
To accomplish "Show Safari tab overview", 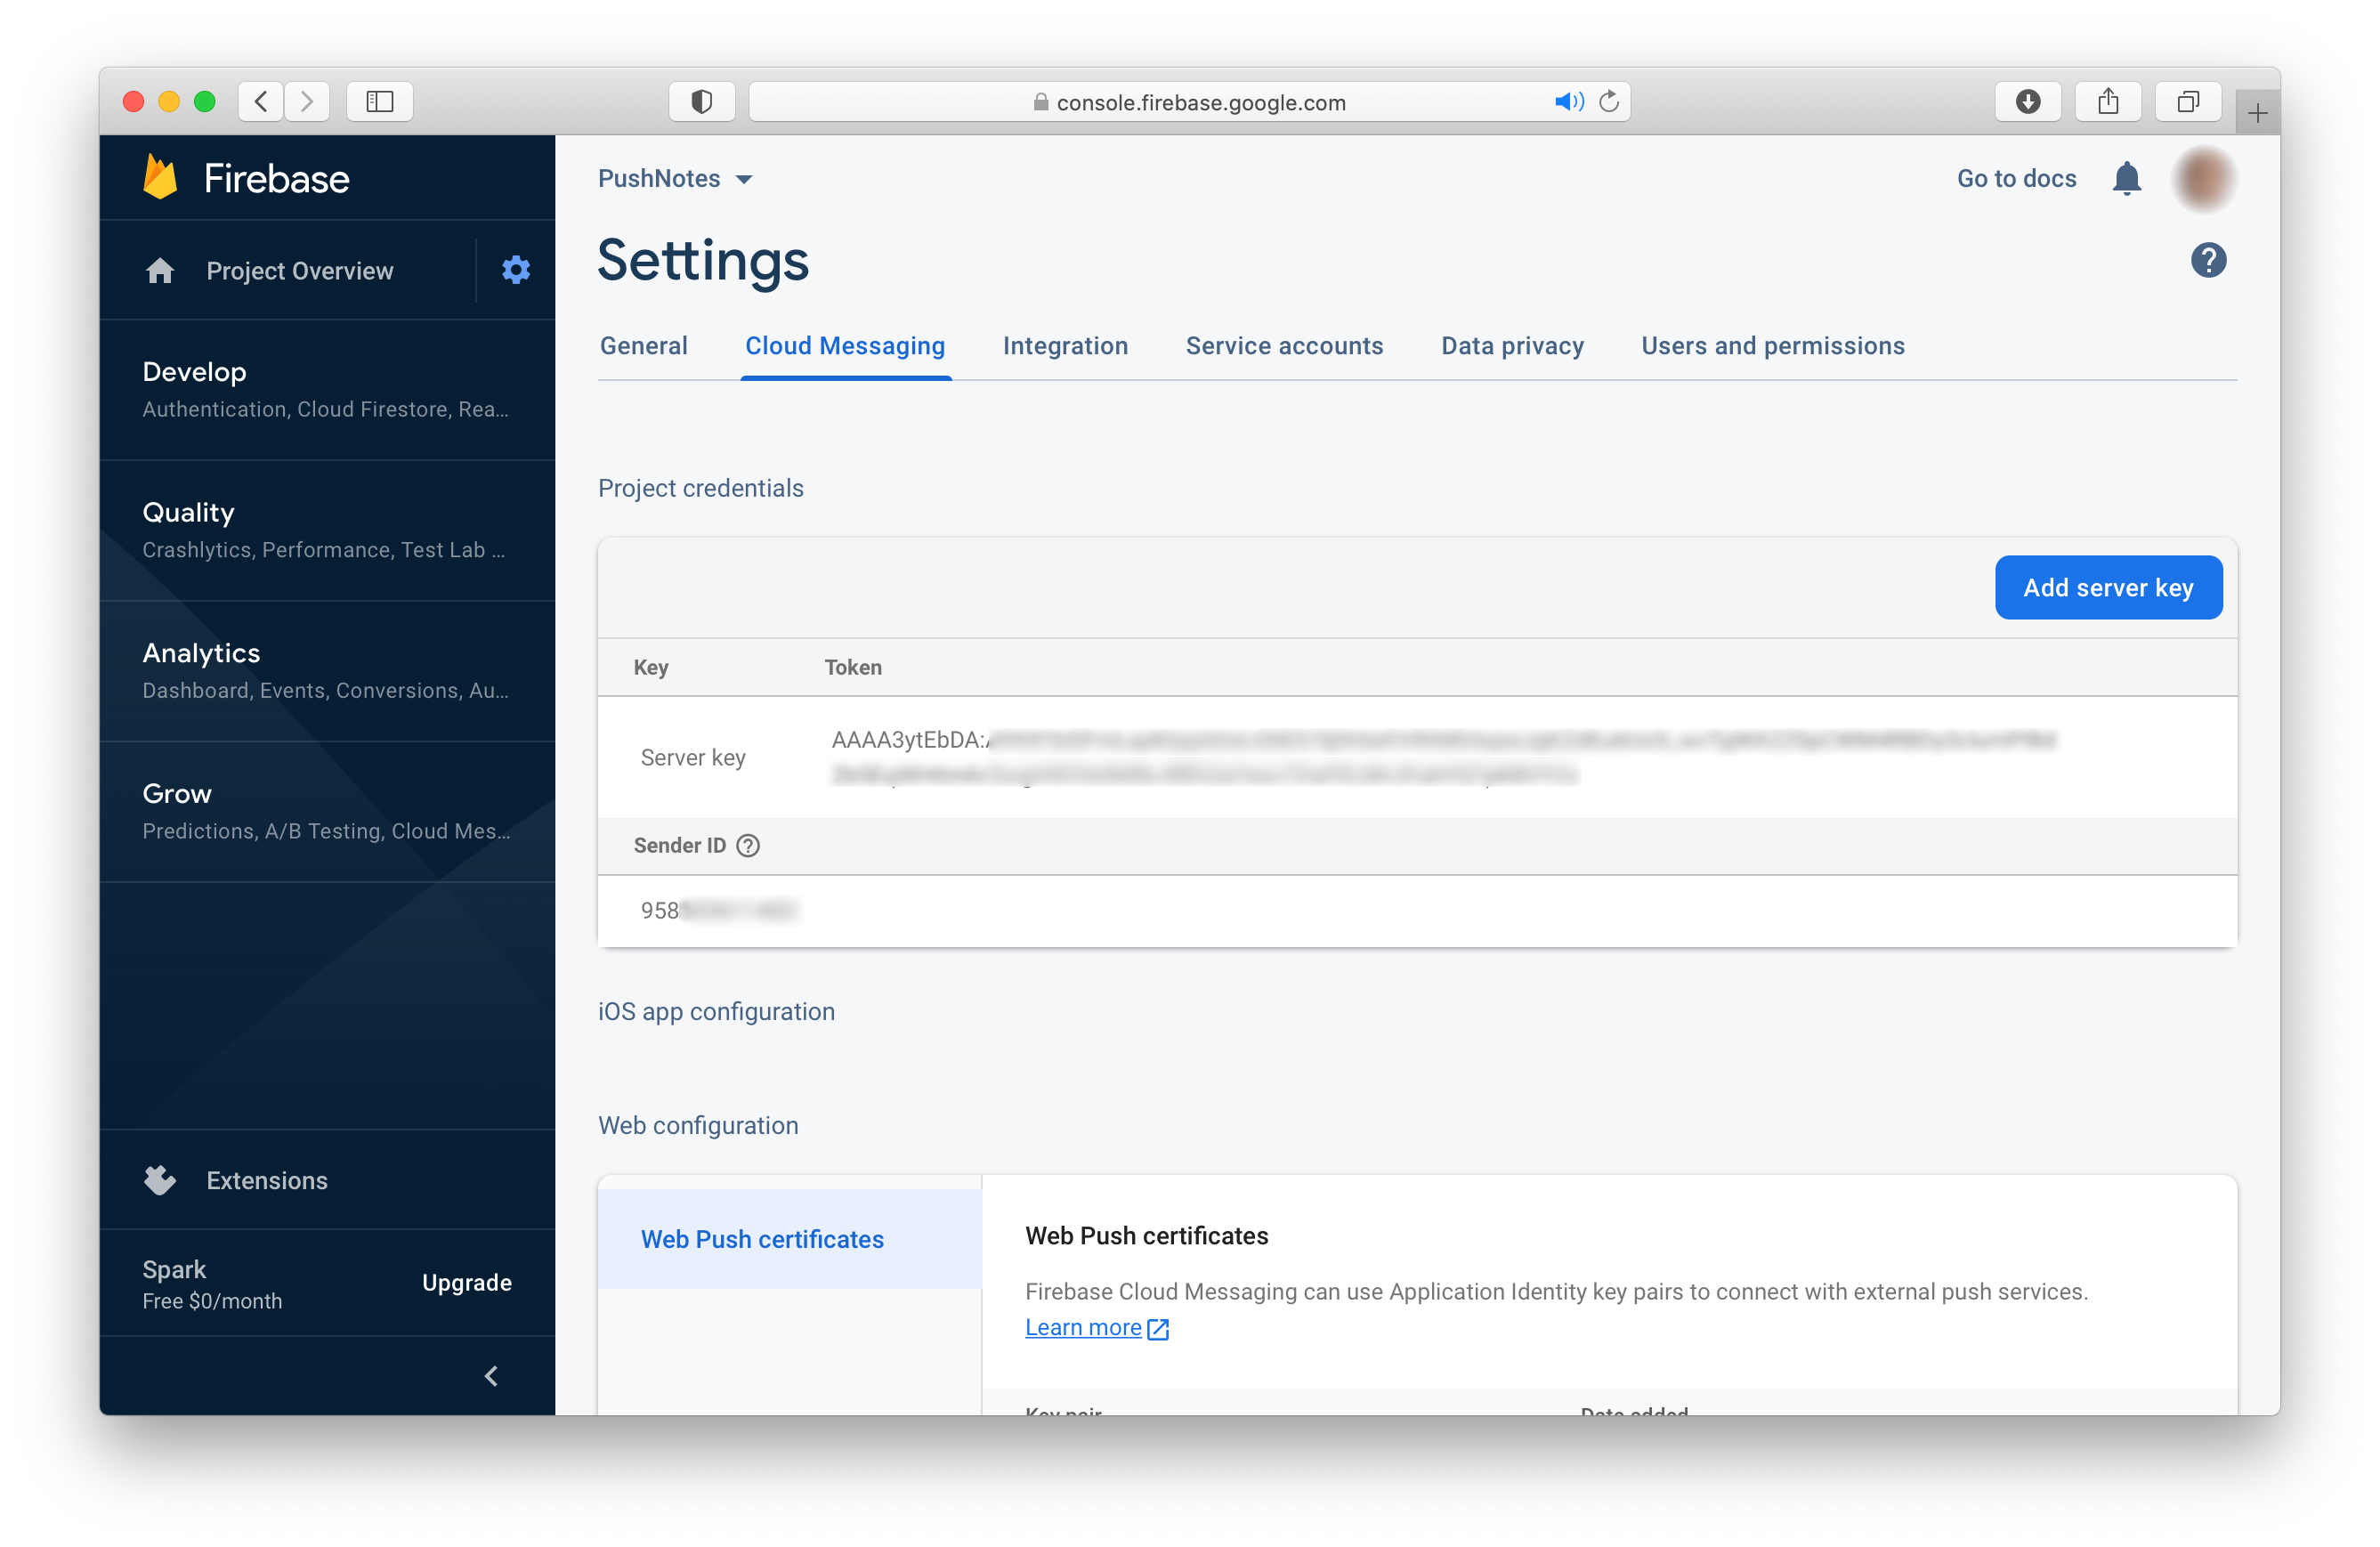I will coord(2188,101).
